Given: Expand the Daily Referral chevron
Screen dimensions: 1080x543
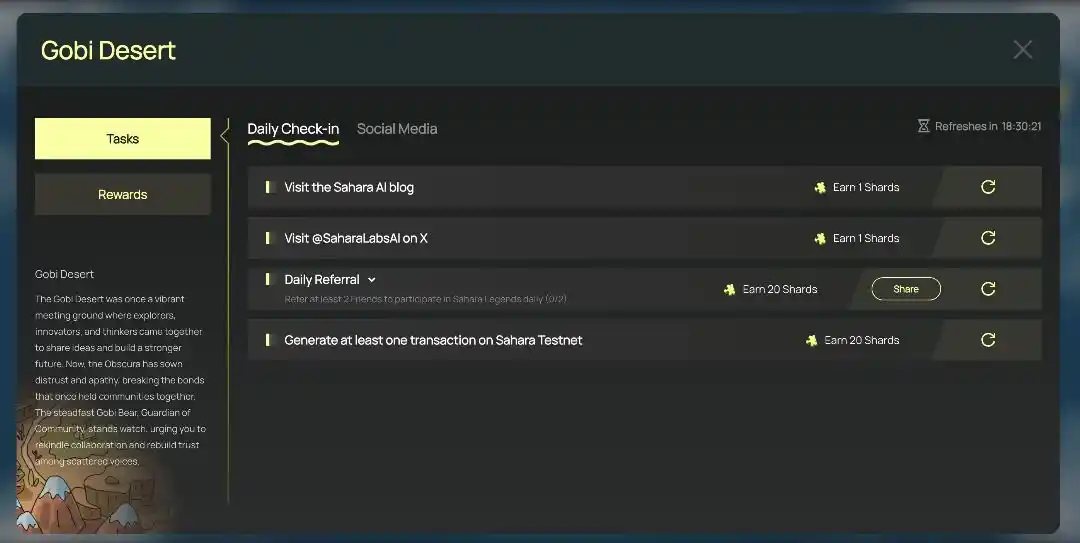Looking at the screenshot, I should (371, 280).
